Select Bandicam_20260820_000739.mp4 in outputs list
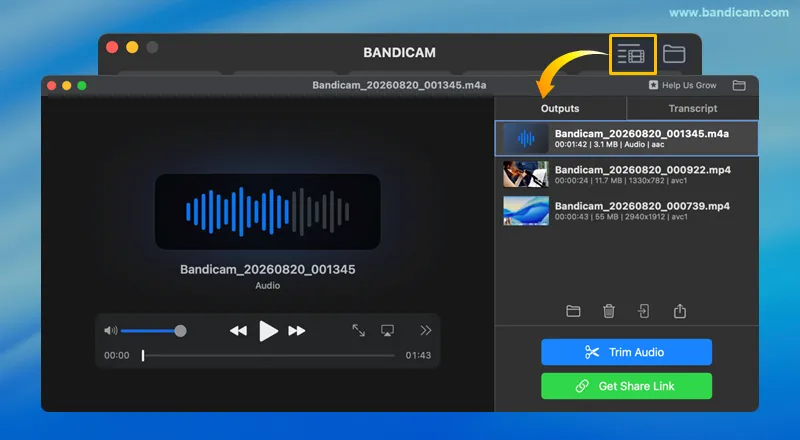800x440 pixels. pyautogui.click(x=627, y=211)
